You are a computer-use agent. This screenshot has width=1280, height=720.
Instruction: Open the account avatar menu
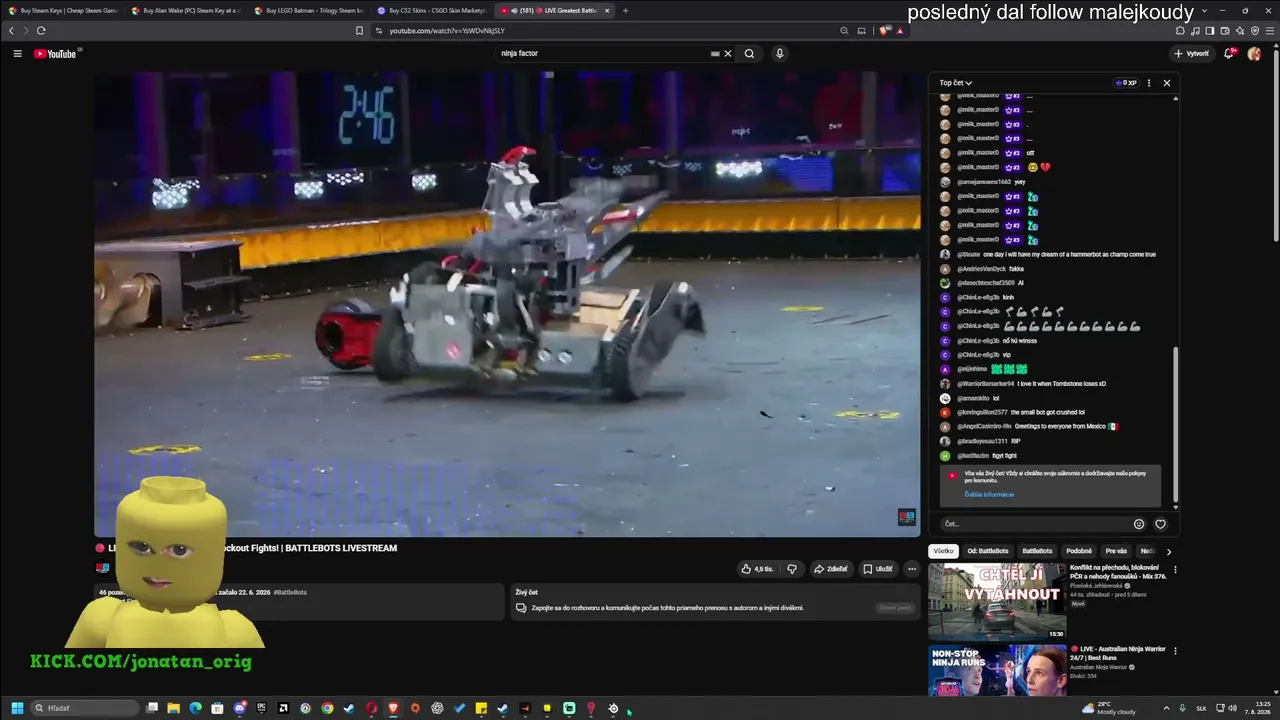(x=1254, y=54)
